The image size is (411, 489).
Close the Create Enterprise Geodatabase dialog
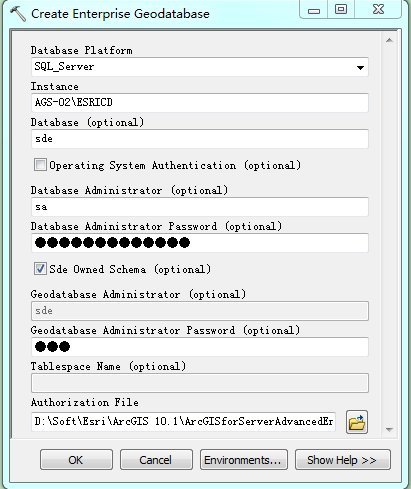(378, 9)
